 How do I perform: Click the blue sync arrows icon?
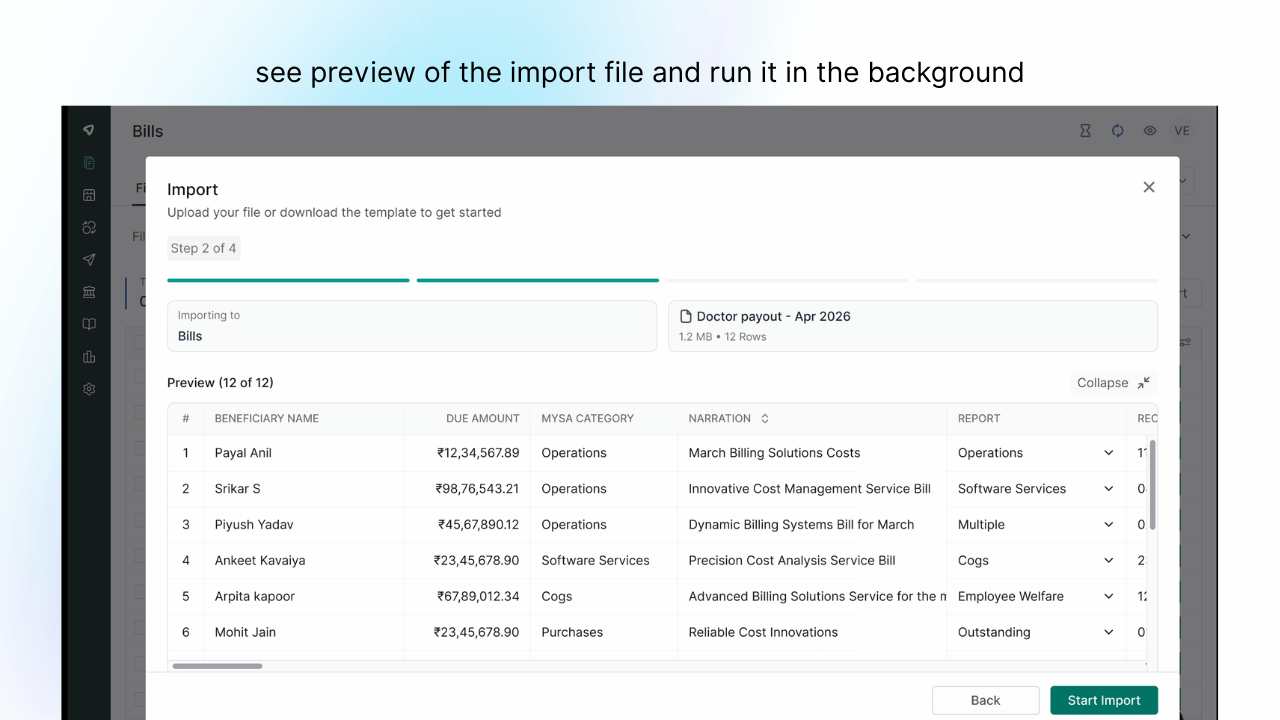[x=1118, y=131]
